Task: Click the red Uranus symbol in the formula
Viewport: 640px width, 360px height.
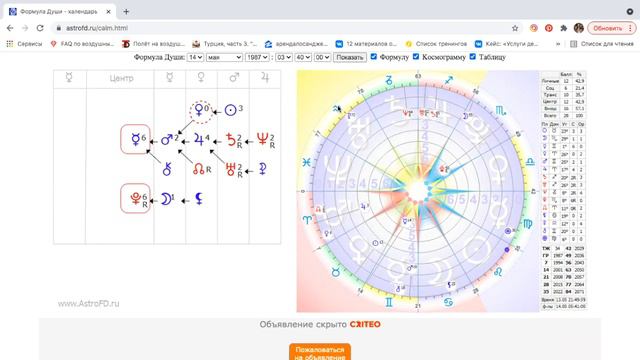Action: coord(231,169)
